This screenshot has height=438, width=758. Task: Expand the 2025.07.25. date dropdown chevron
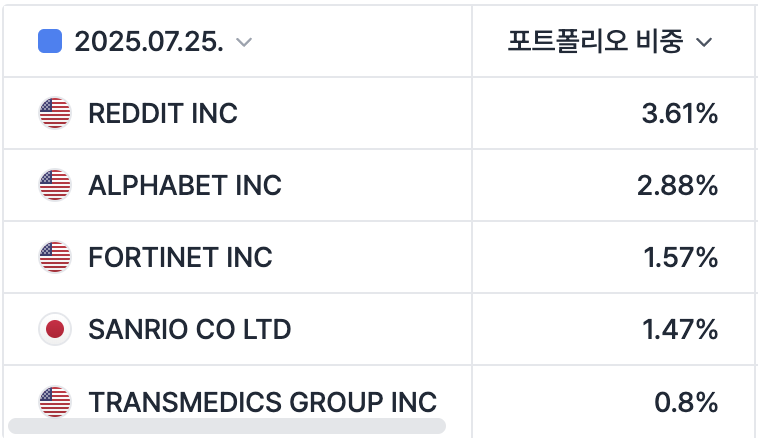click(x=243, y=42)
